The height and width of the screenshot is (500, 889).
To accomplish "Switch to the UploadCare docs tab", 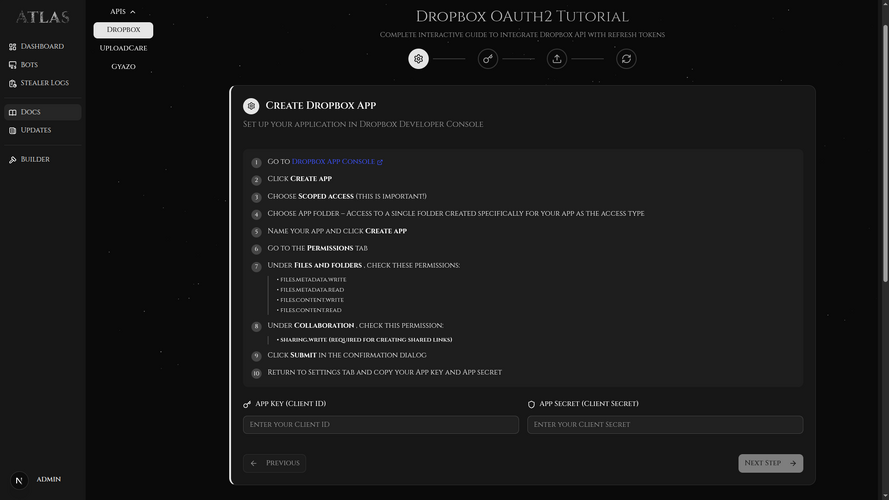I will (123, 48).
